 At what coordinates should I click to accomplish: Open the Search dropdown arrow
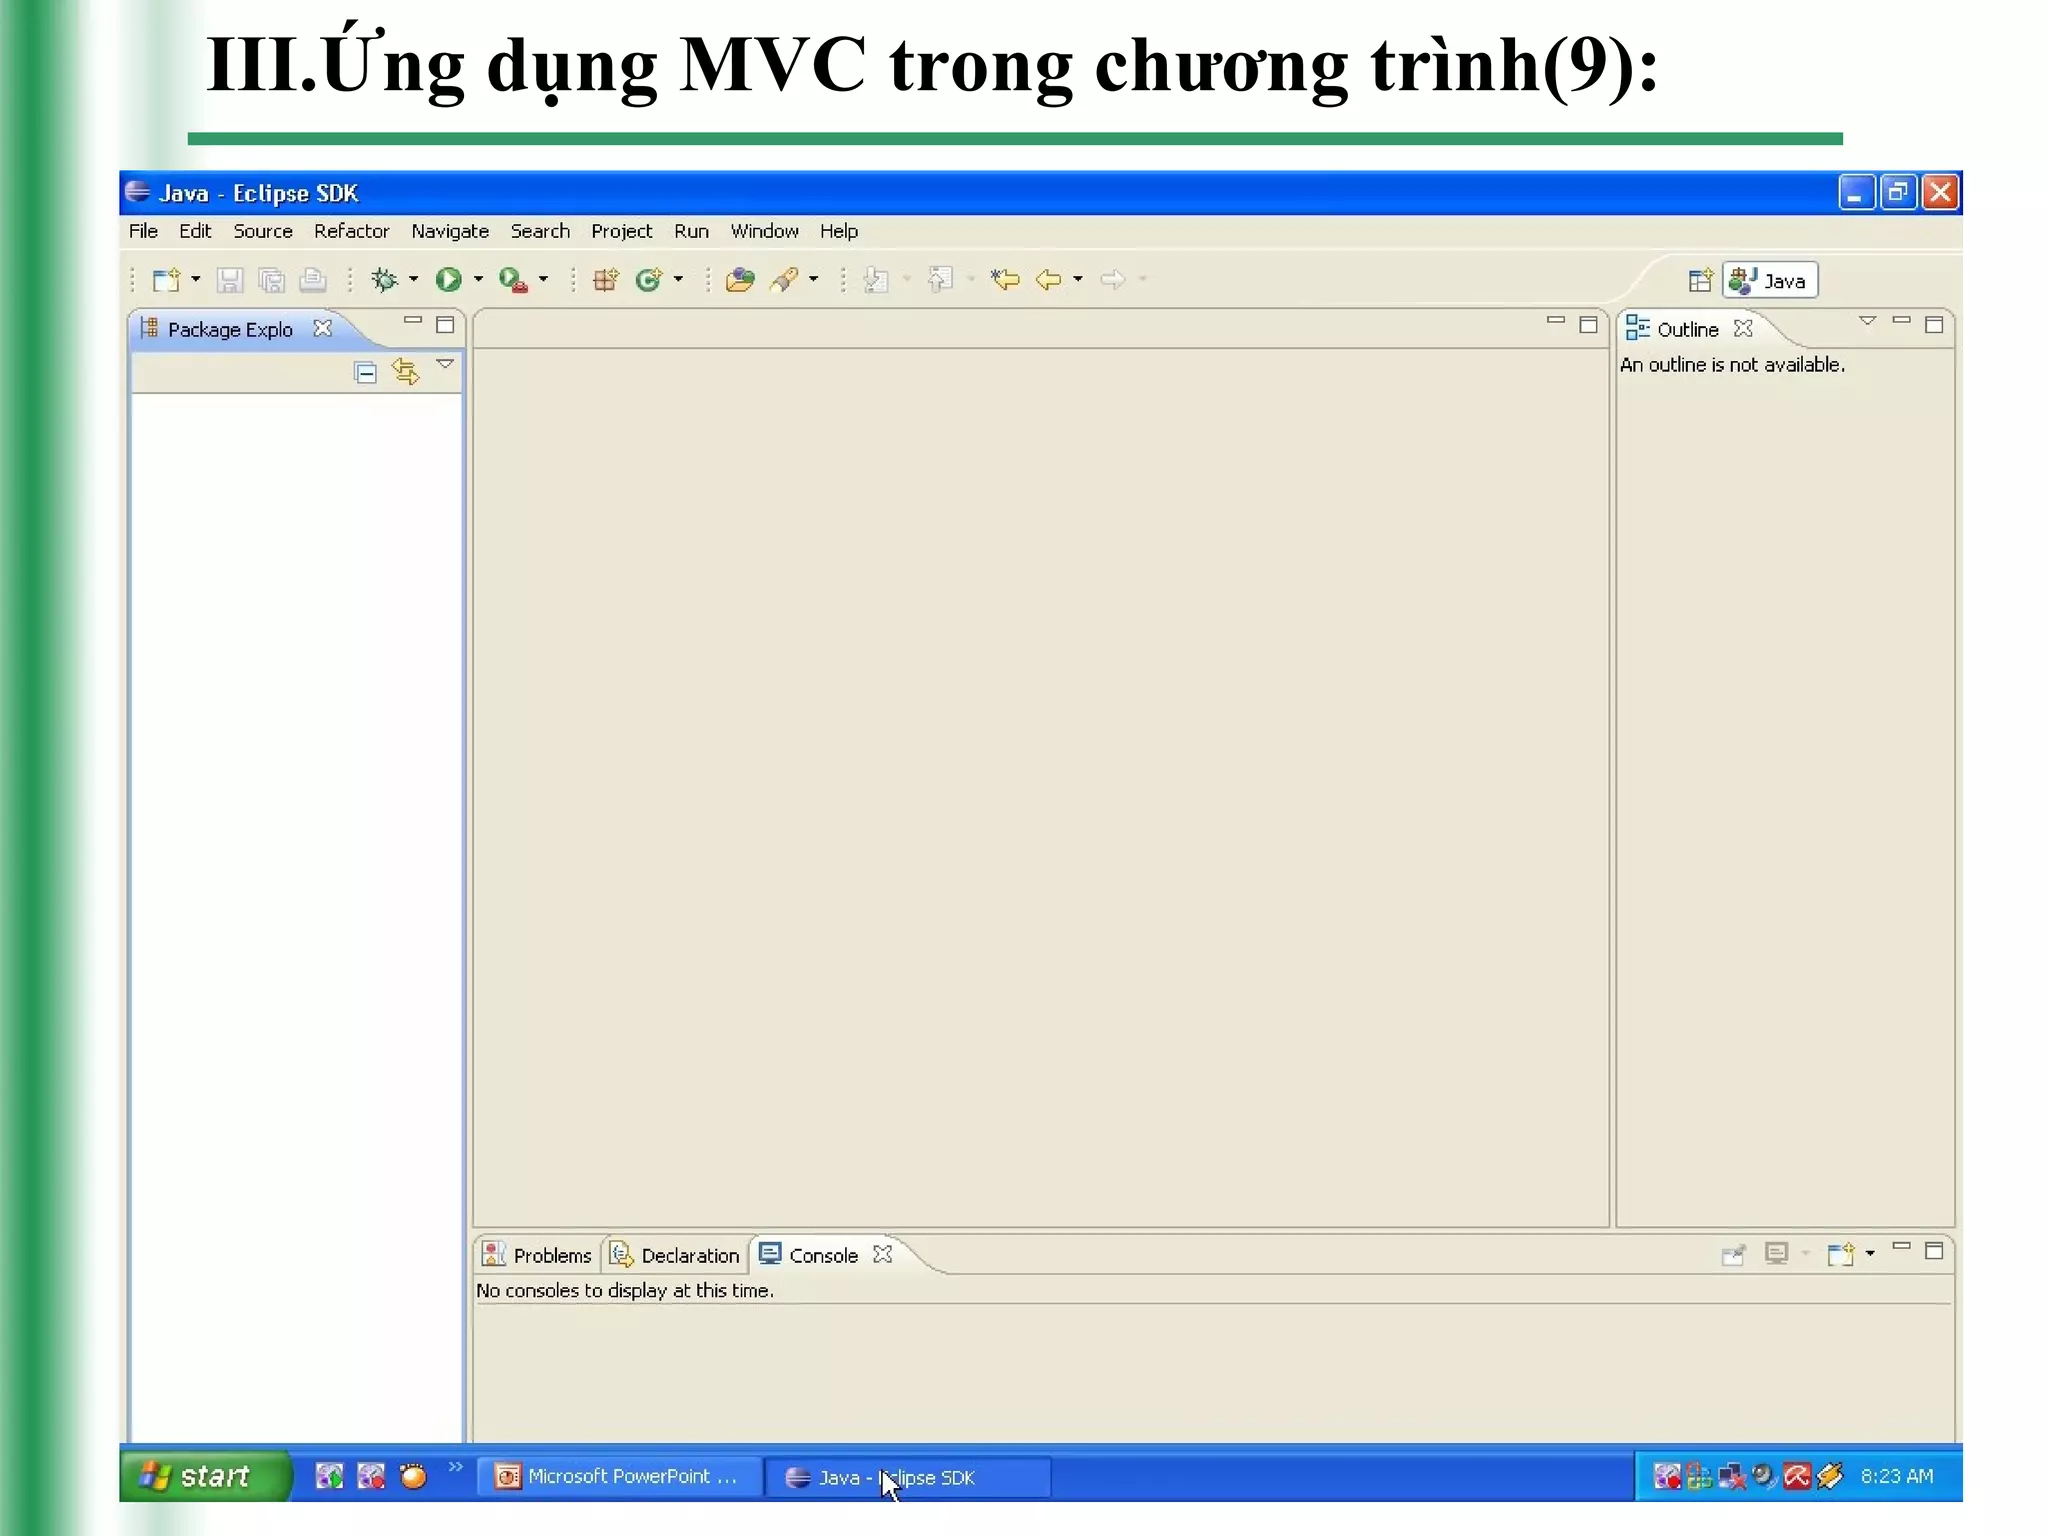click(x=813, y=280)
